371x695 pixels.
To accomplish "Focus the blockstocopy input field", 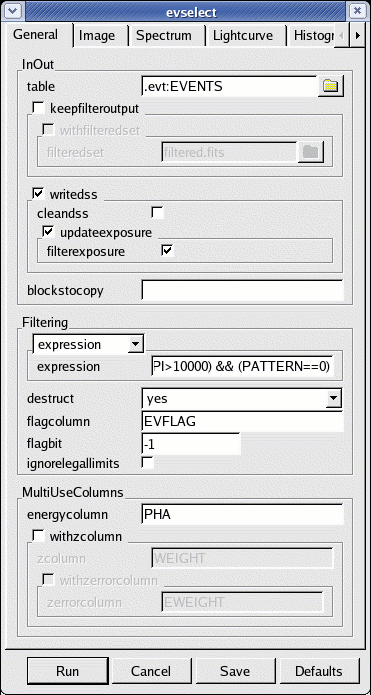I will tap(242, 290).
